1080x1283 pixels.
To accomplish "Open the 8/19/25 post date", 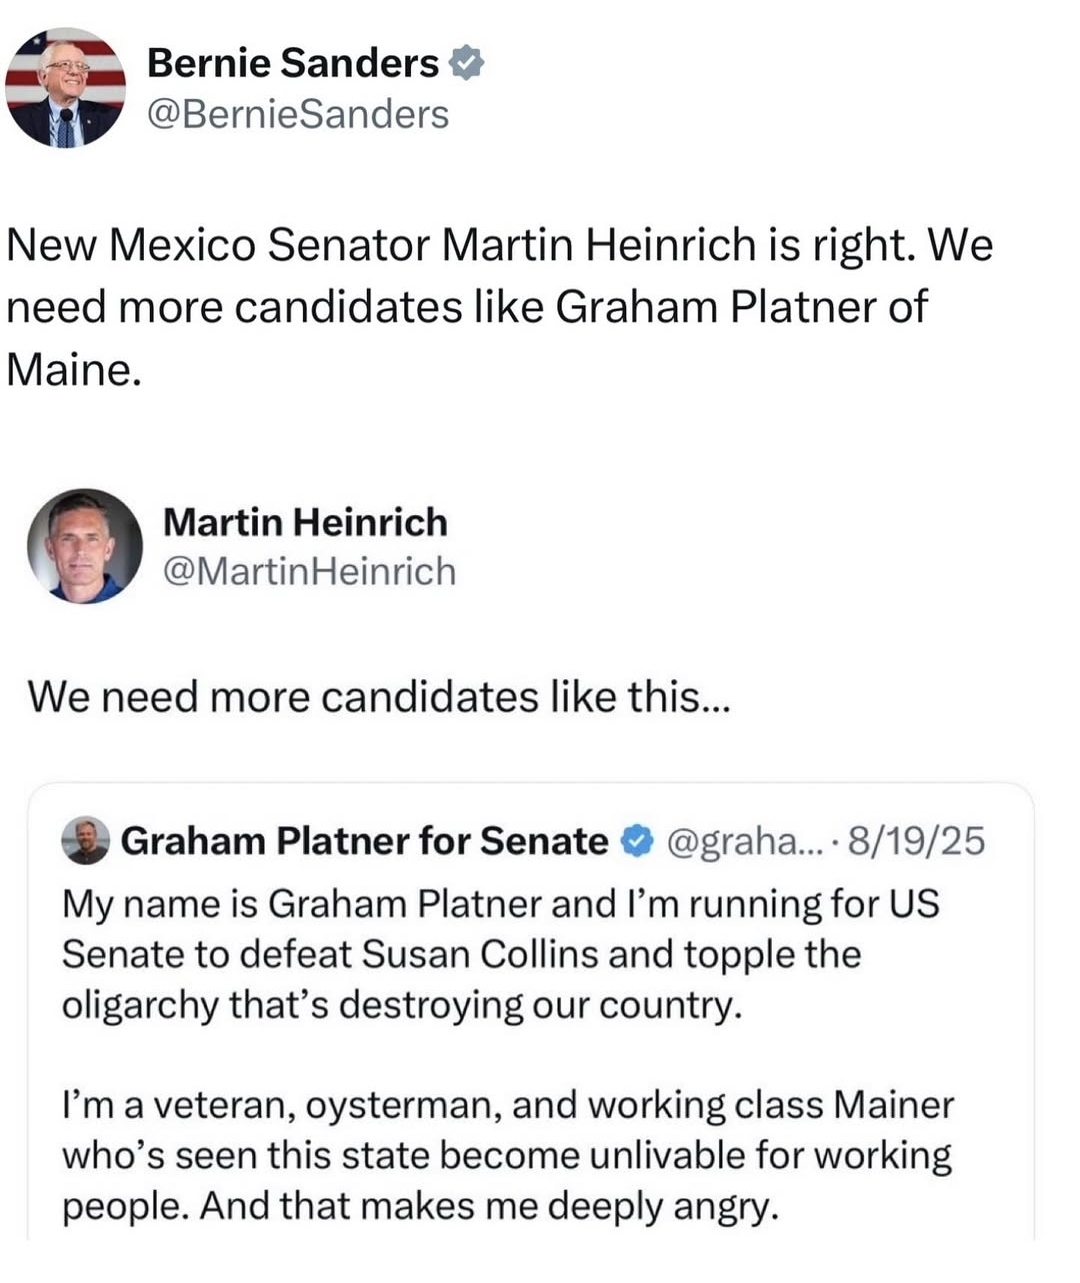I will coord(916,842).
